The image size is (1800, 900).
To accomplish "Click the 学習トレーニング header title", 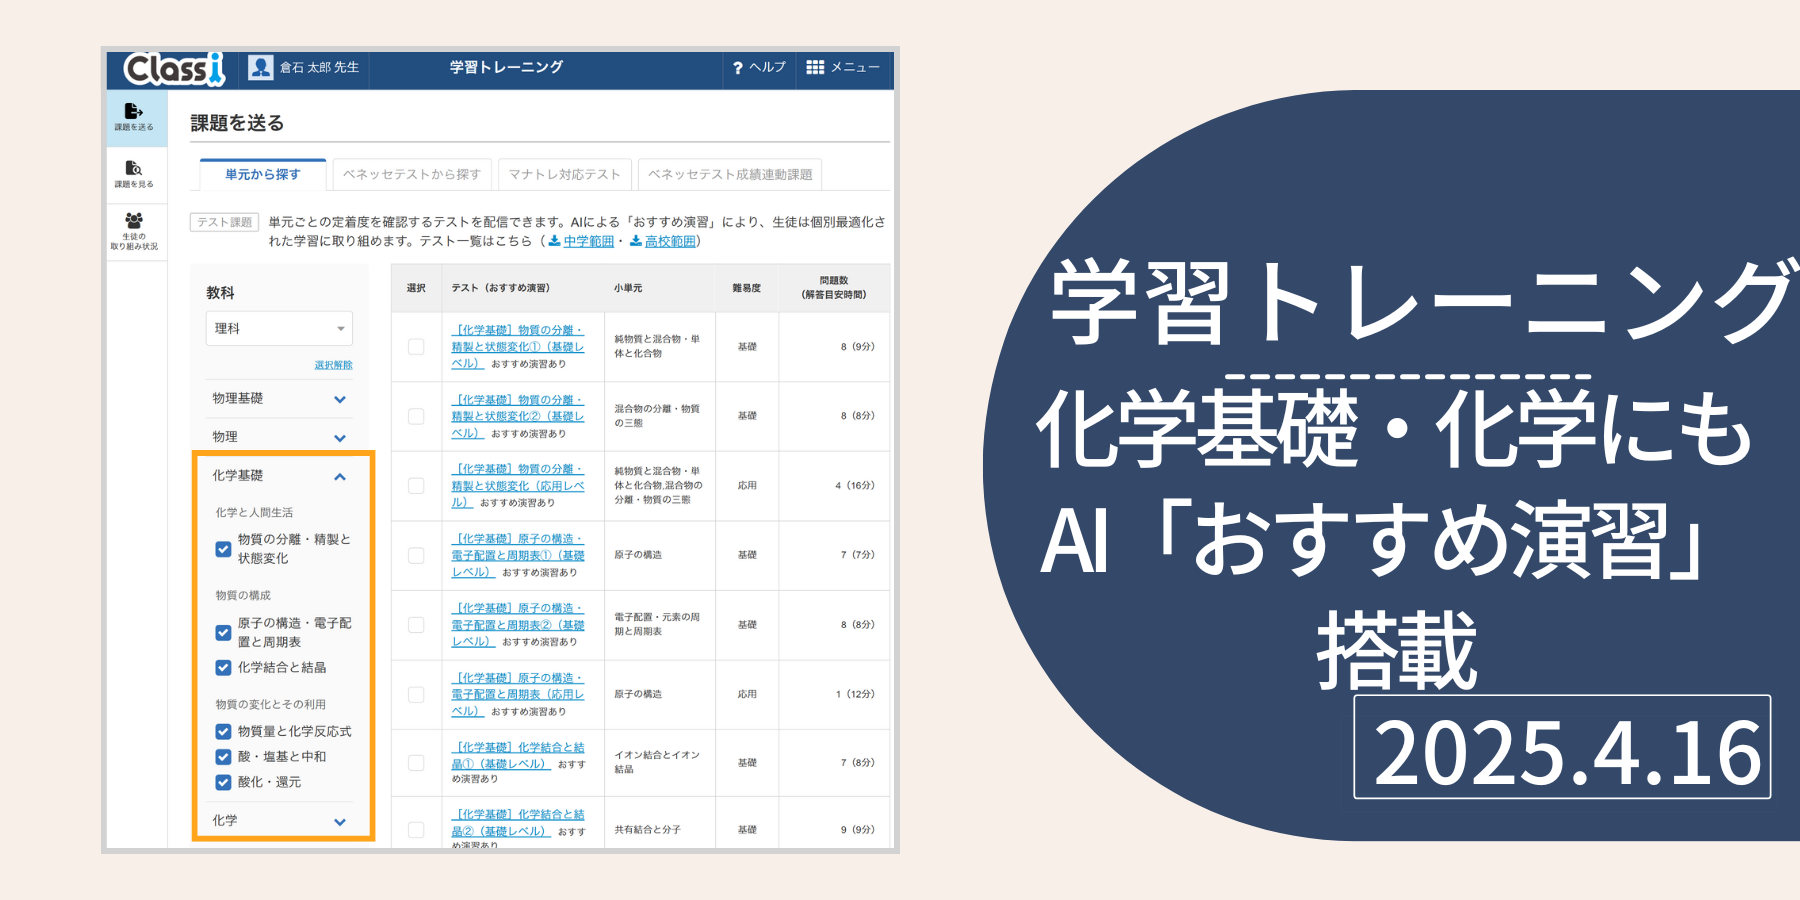I will tap(506, 67).
